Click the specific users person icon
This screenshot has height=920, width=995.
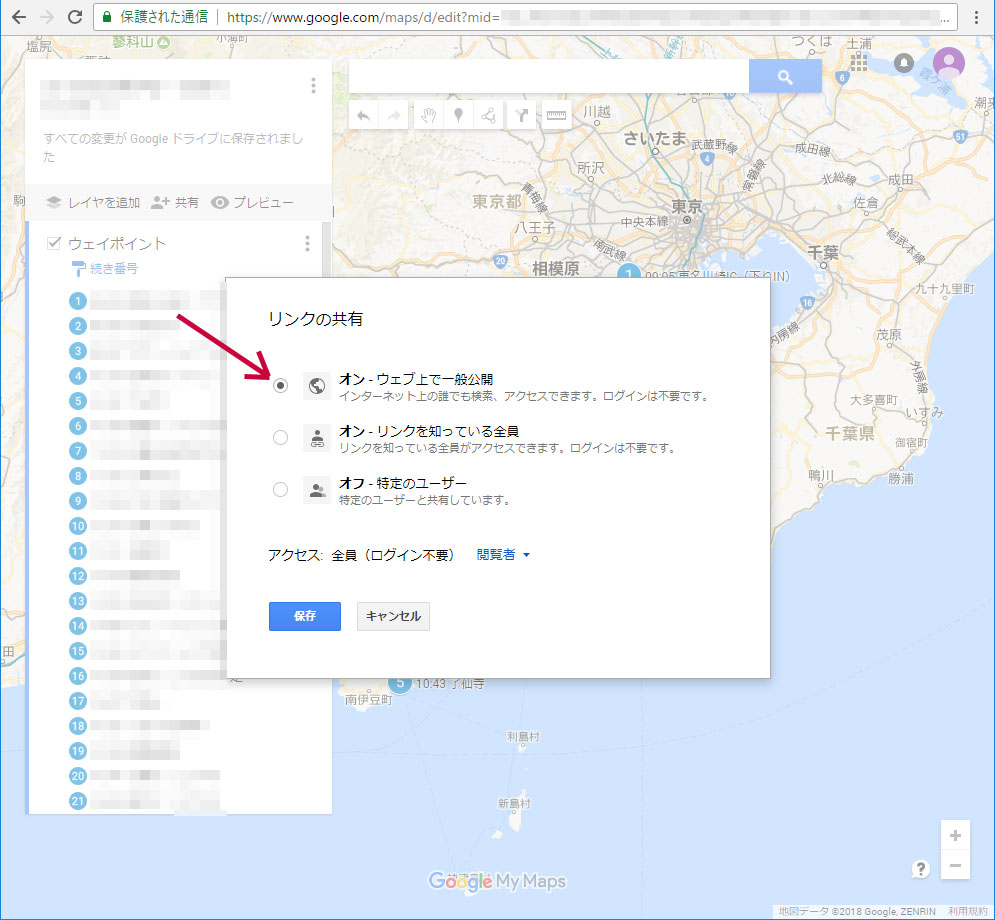pos(317,490)
